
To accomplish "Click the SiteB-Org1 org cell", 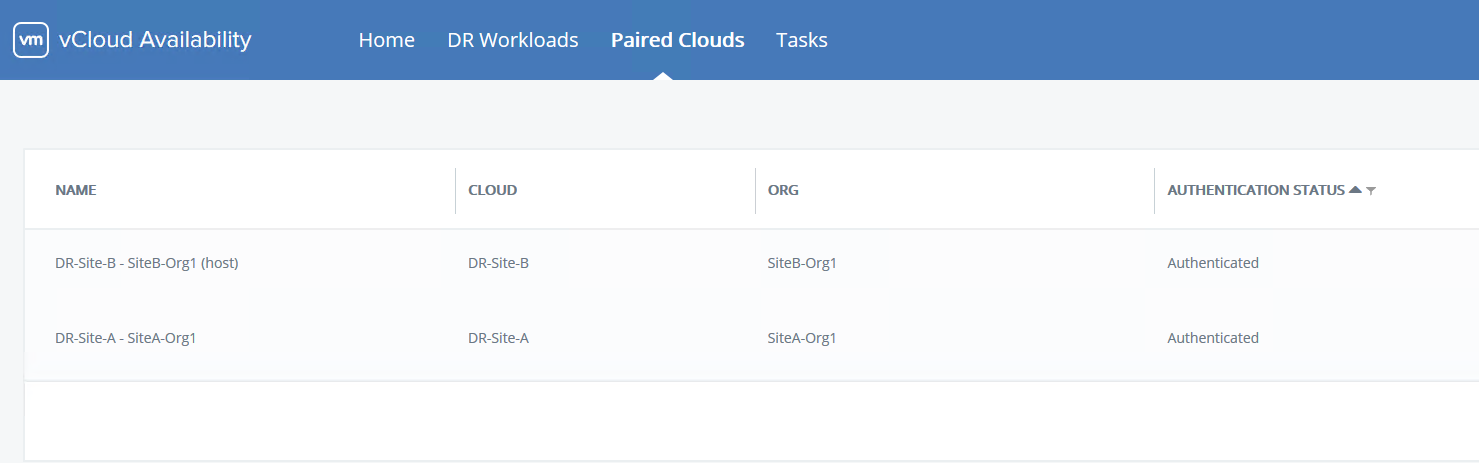I will 801,263.
